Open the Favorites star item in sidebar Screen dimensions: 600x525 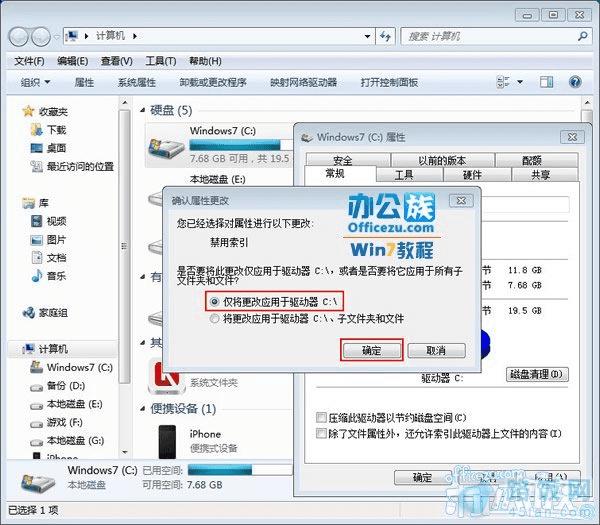[x=45, y=111]
